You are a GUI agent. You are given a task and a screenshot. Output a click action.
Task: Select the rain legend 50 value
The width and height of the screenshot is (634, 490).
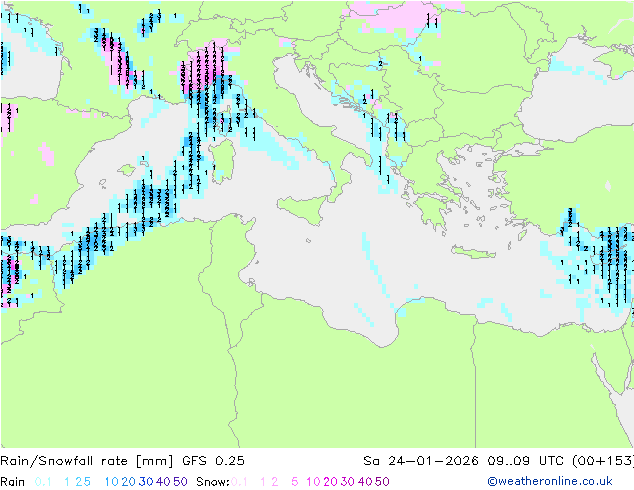coord(180,482)
